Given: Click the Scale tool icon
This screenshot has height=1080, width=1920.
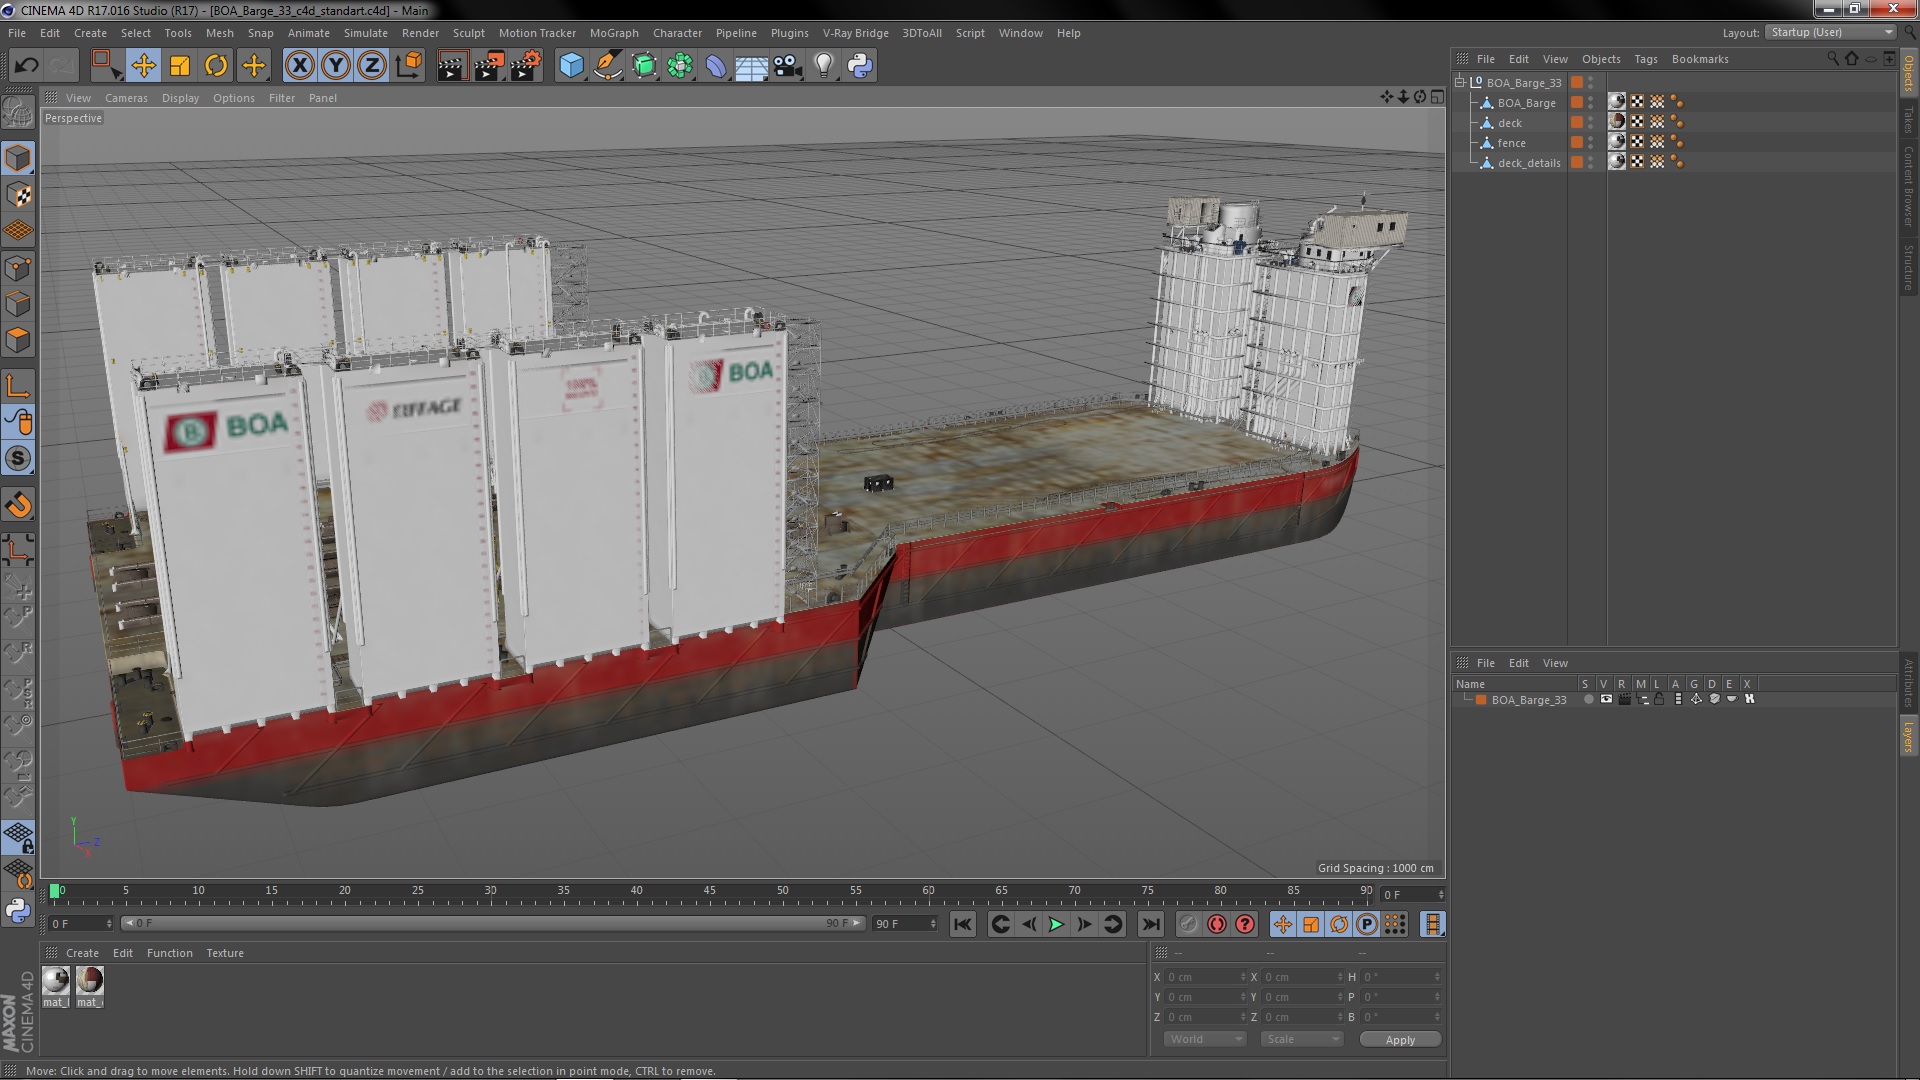Looking at the screenshot, I should click(180, 66).
